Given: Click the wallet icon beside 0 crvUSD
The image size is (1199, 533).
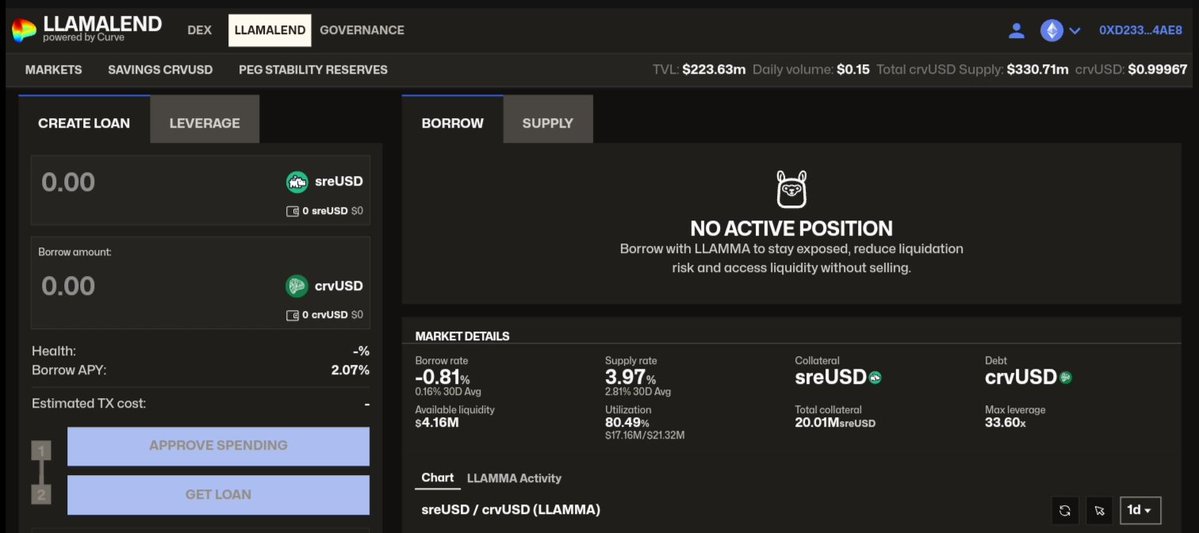Looking at the screenshot, I should point(292,315).
